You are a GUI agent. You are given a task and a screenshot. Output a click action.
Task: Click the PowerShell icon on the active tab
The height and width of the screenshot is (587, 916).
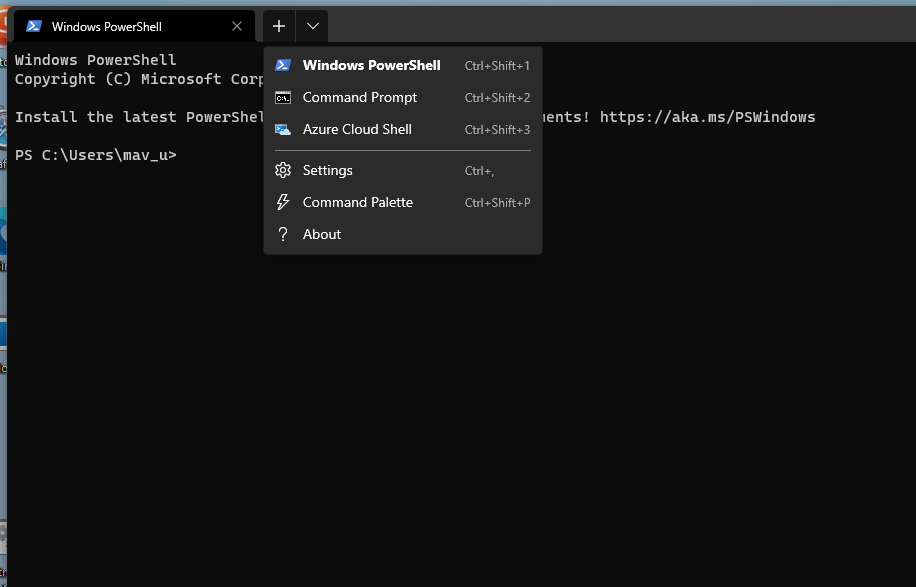(x=35, y=25)
